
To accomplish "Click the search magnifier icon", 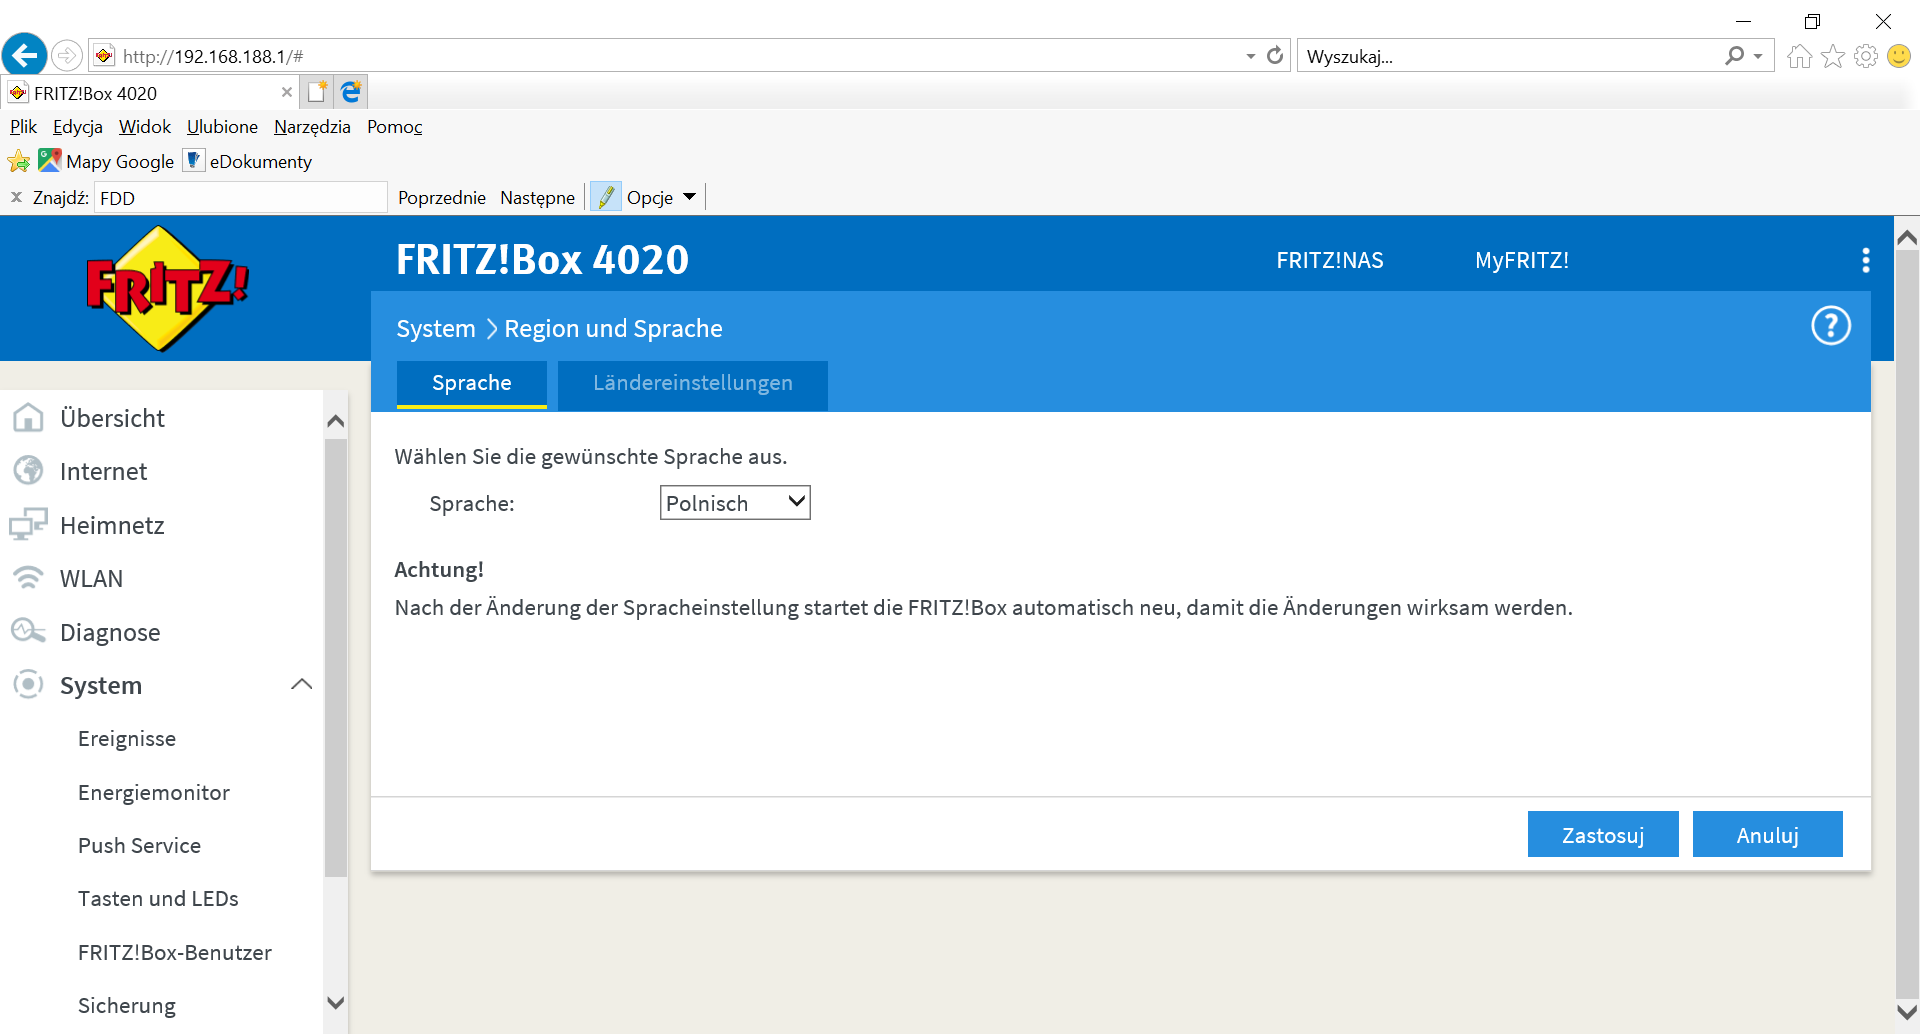I will [x=1735, y=56].
